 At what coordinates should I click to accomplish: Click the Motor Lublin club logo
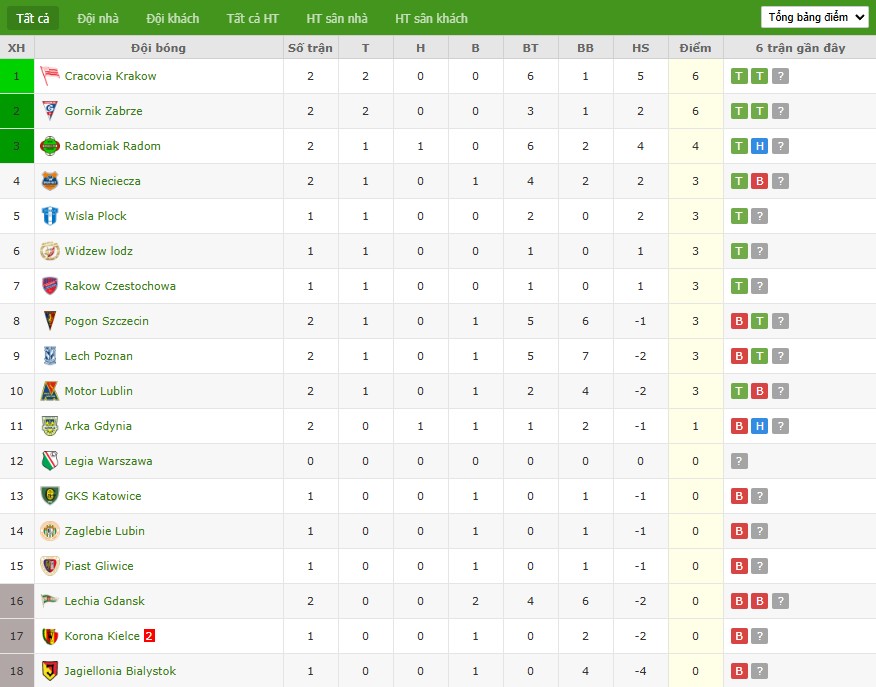pyautogui.click(x=50, y=391)
